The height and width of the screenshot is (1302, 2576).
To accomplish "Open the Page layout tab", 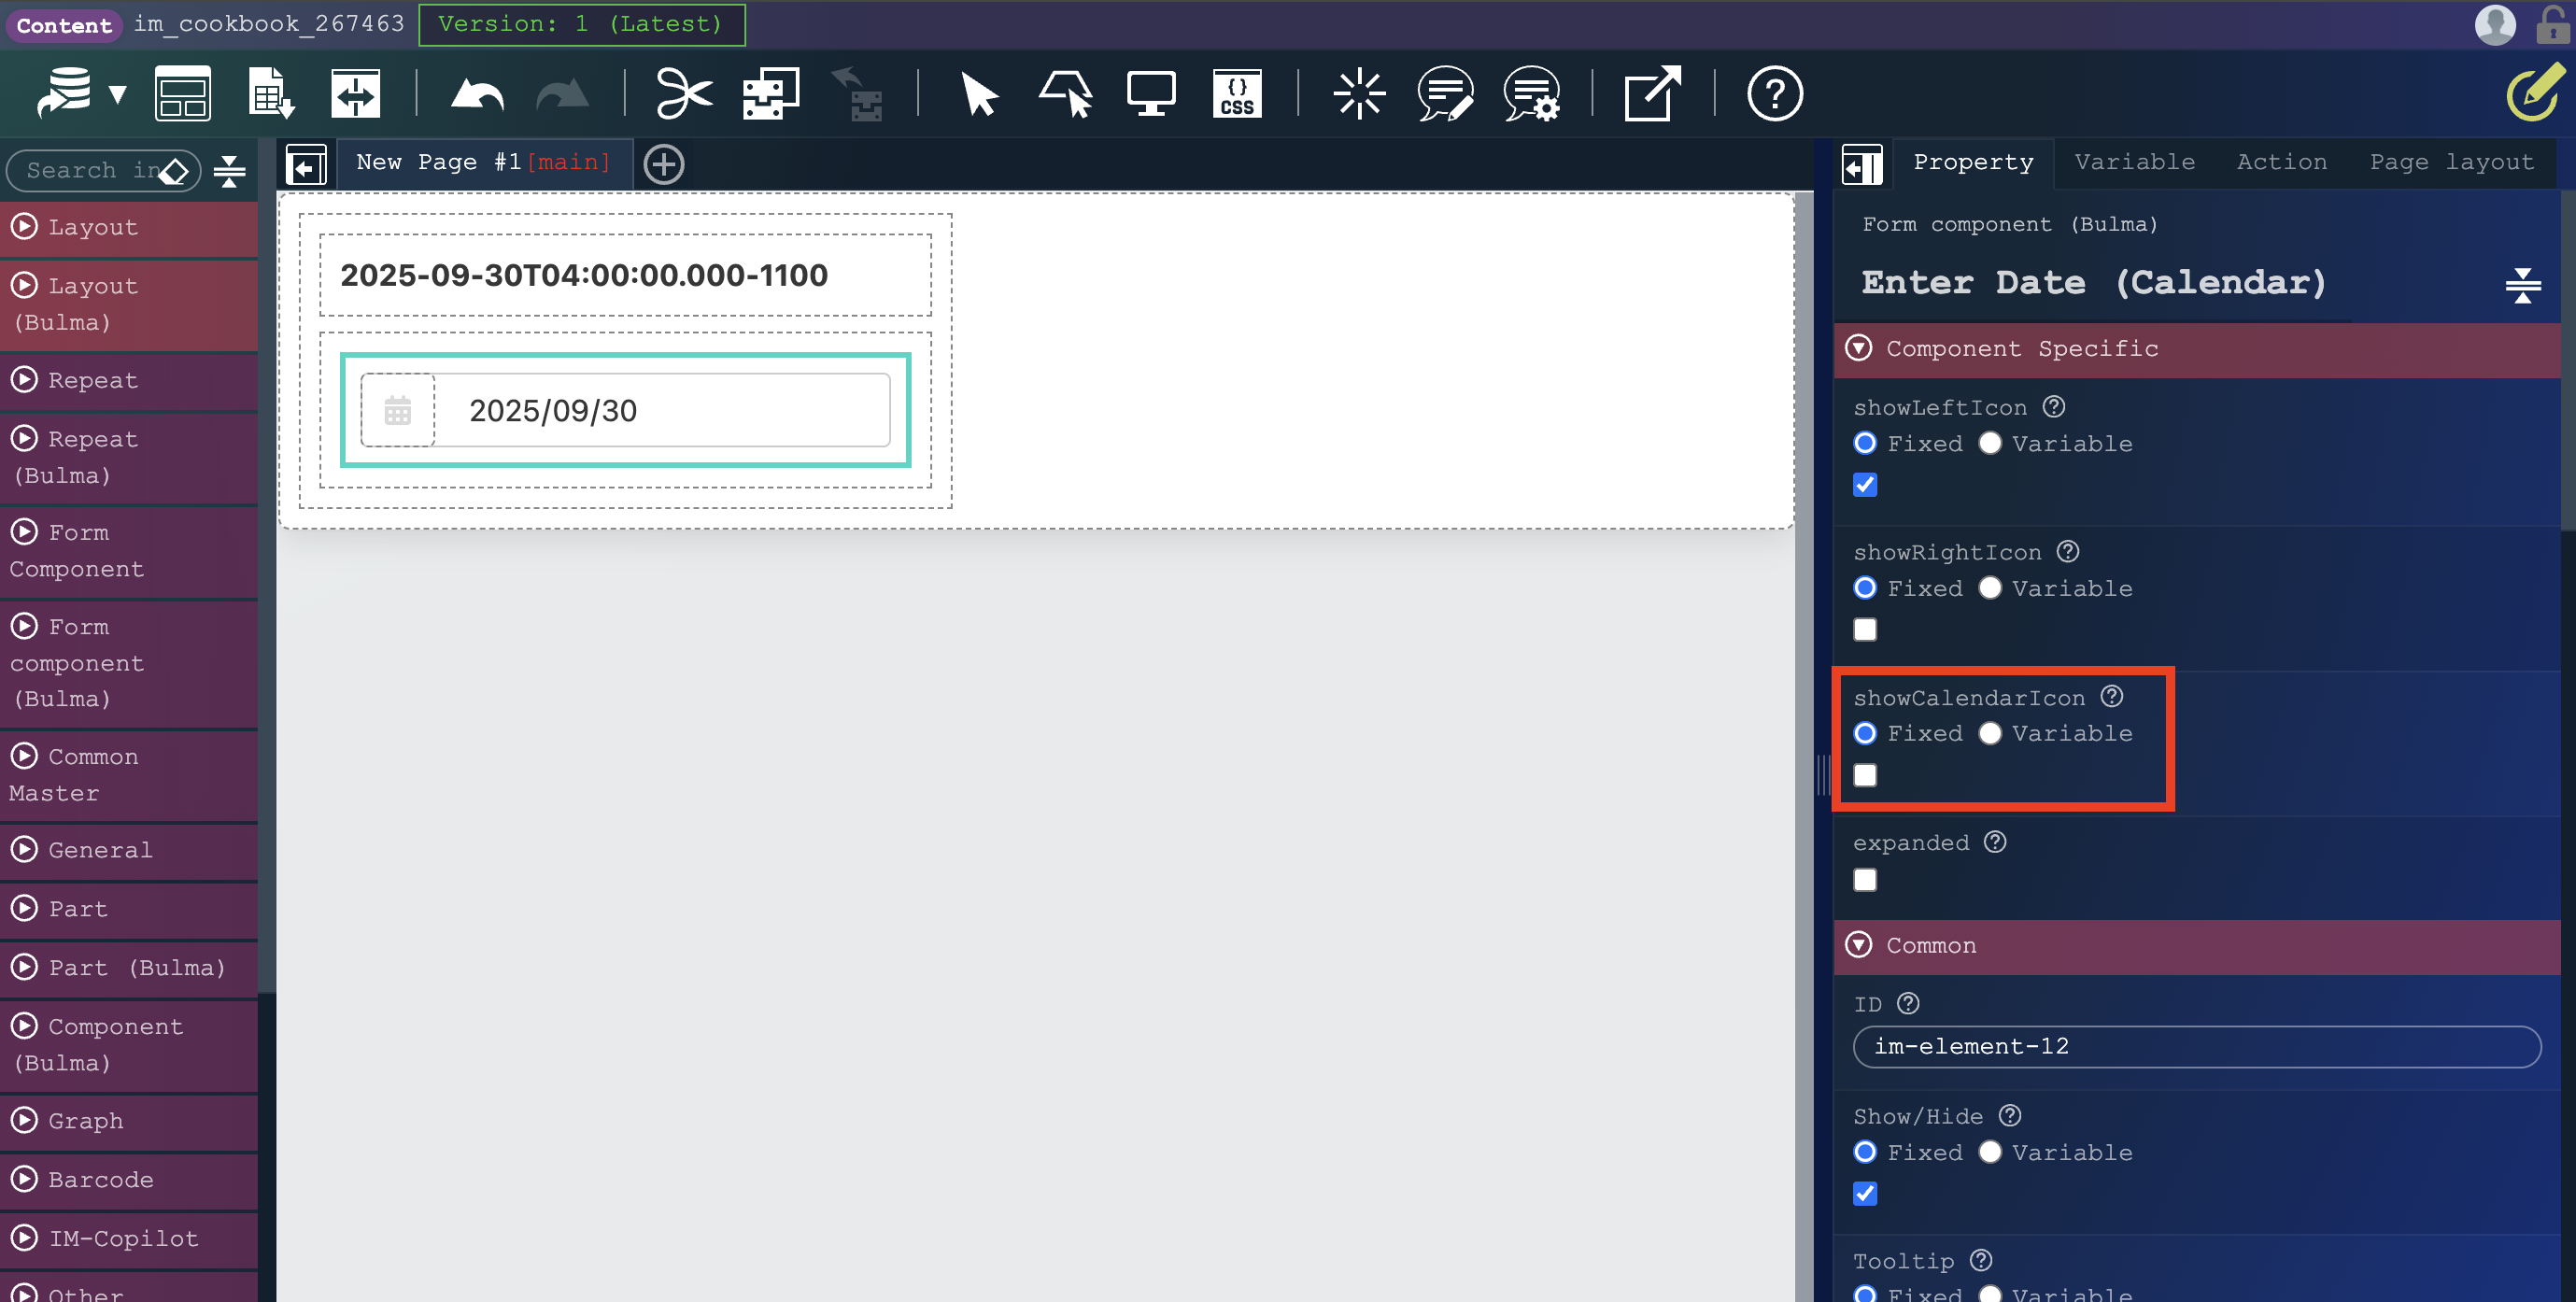I will click(2451, 162).
